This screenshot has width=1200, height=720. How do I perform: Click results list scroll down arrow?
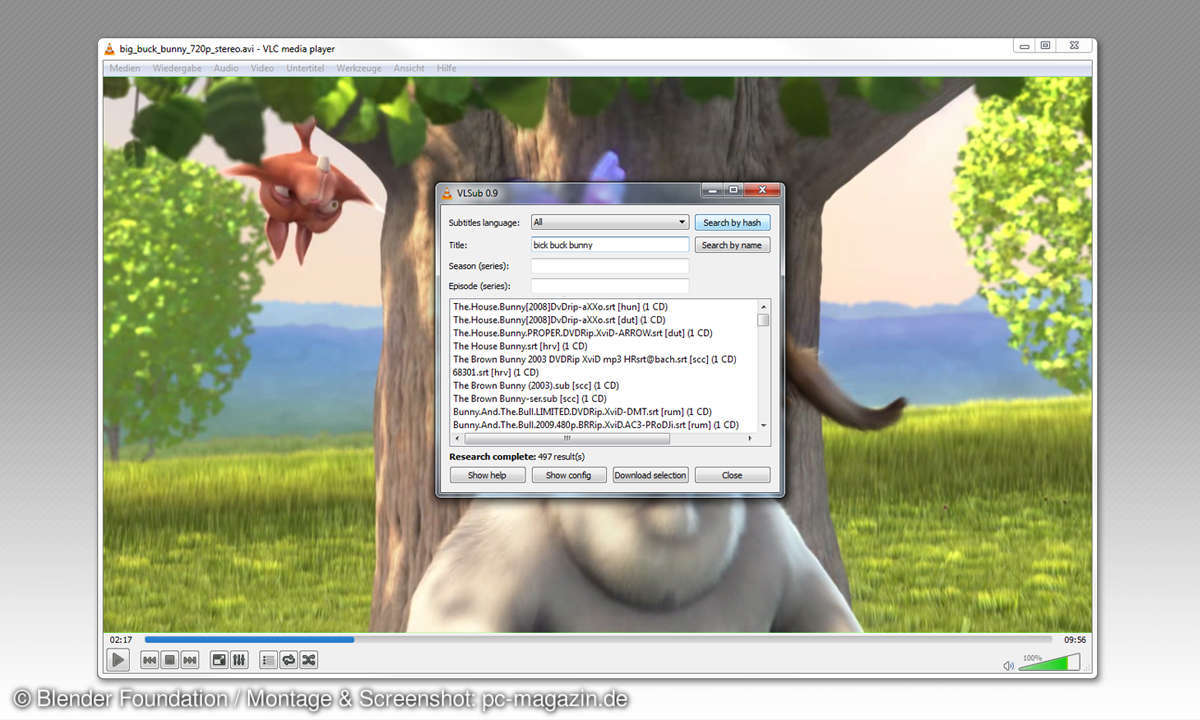click(764, 426)
